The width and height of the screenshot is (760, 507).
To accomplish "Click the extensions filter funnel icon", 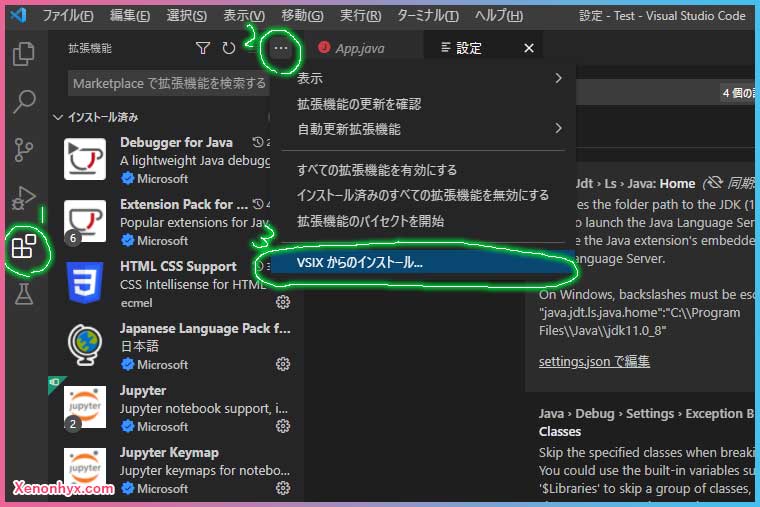I will point(203,48).
